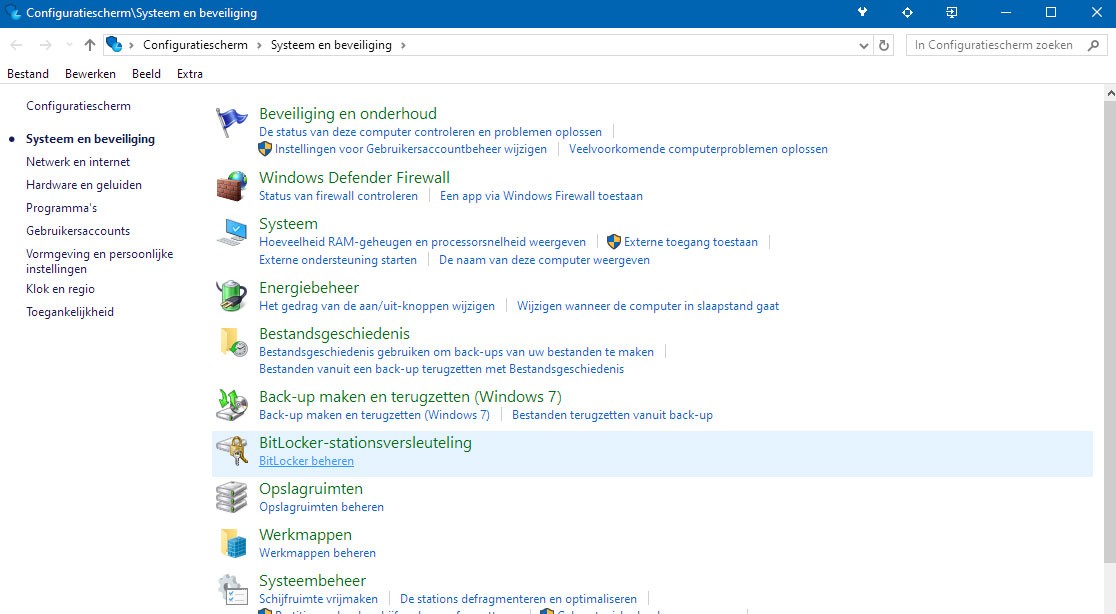This screenshot has height=614, width=1116.
Task: Click the search magnifier icon
Action: 1093,45
